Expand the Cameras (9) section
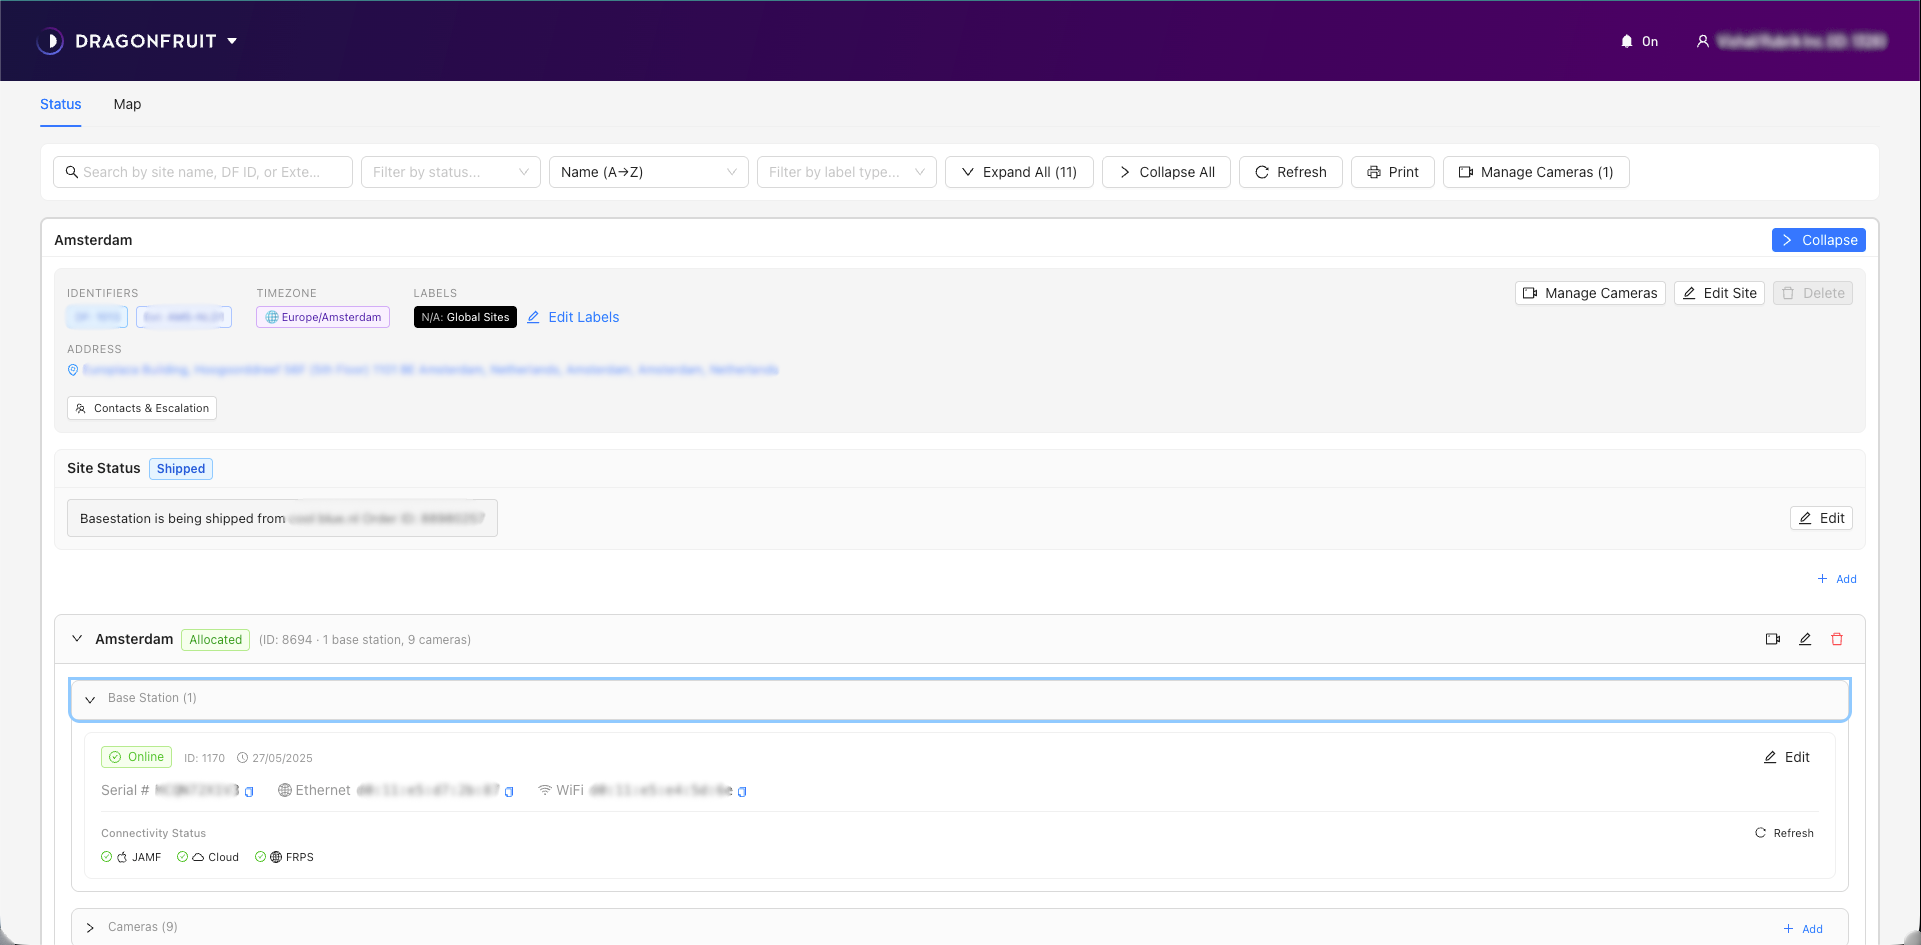1921x945 pixels. tap(90, 928)
